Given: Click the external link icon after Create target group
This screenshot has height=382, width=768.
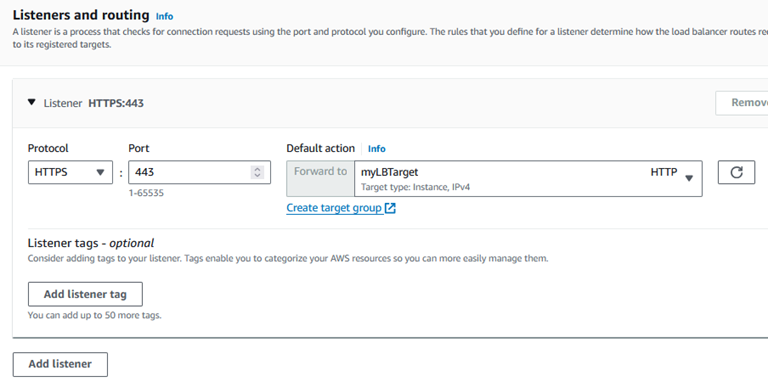Looking at the screenshot, I should [390, 208].
